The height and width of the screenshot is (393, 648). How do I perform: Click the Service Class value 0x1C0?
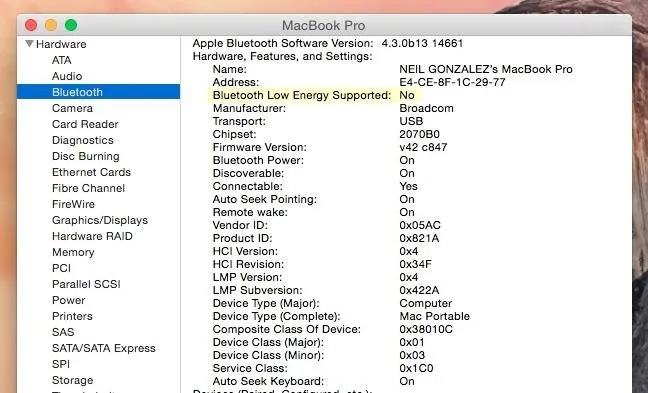click(416, 368)
